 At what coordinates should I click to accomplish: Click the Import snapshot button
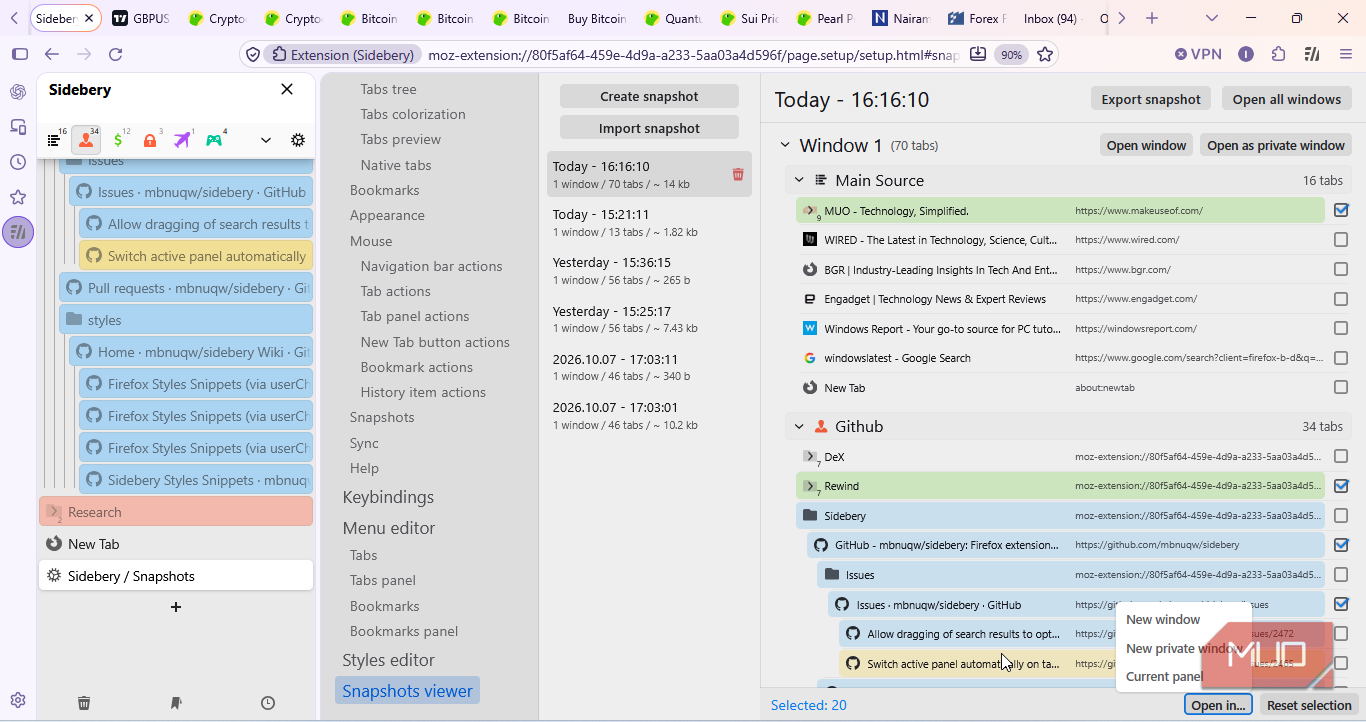[x=649, y=128]
